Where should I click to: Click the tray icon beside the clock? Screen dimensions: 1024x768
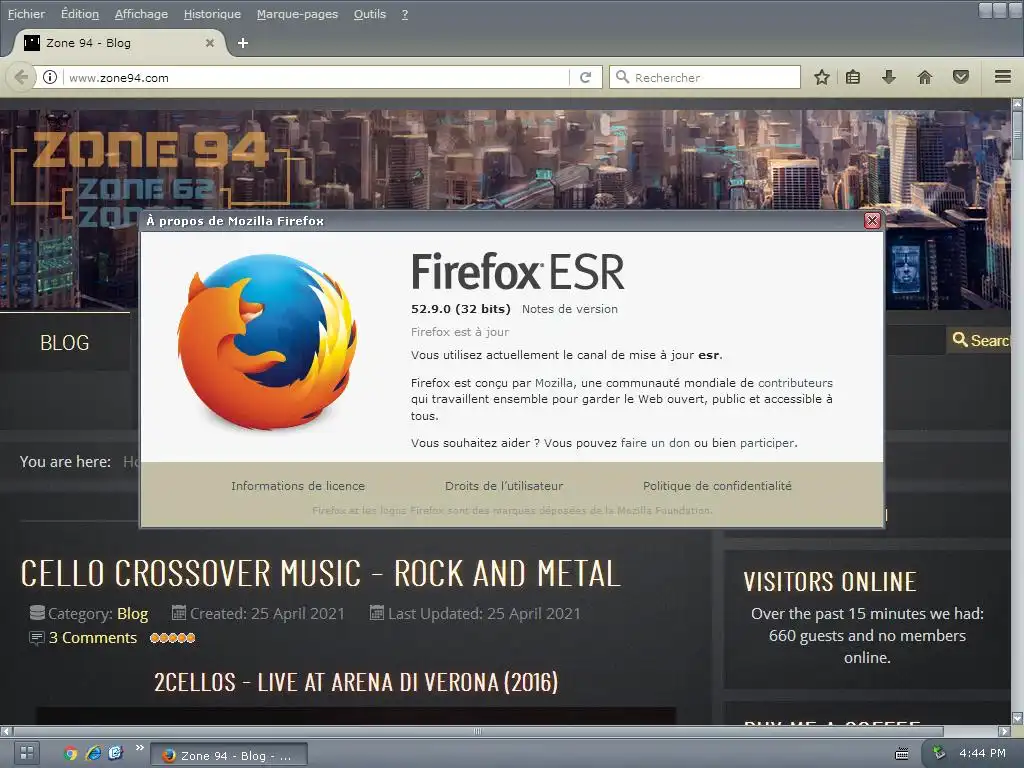(x=939, y=753)
